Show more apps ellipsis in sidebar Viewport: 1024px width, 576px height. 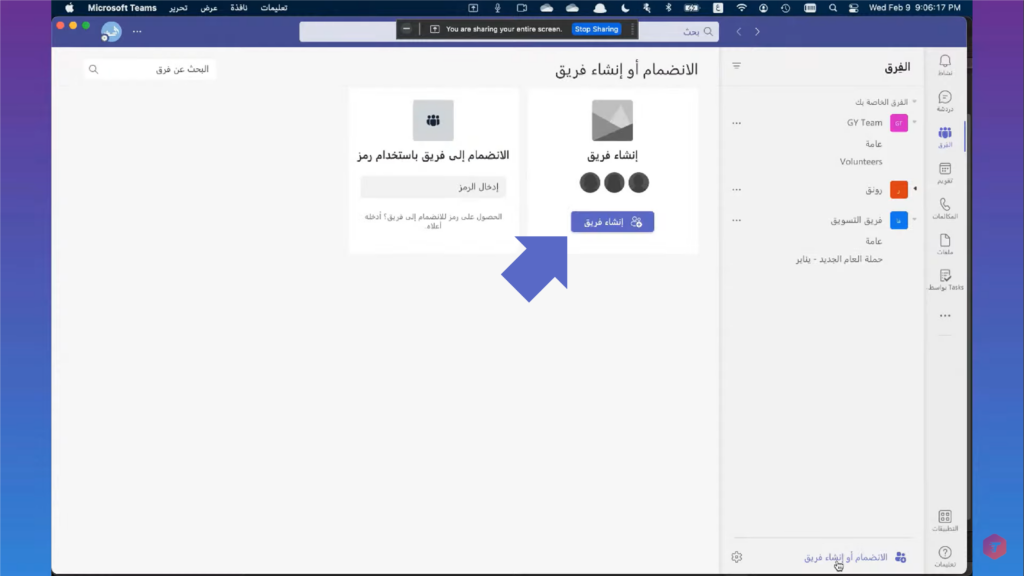(945, 315)
